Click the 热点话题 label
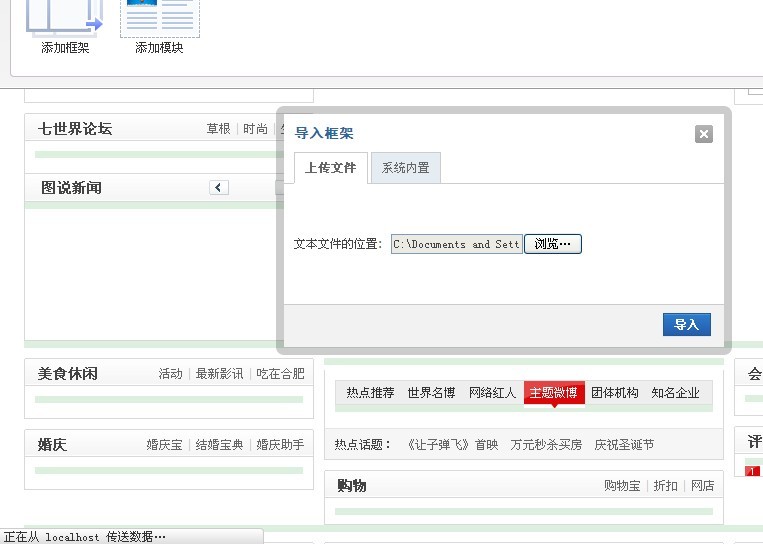The height and width of the screenshot is (544, 763). tap(363, 445)
